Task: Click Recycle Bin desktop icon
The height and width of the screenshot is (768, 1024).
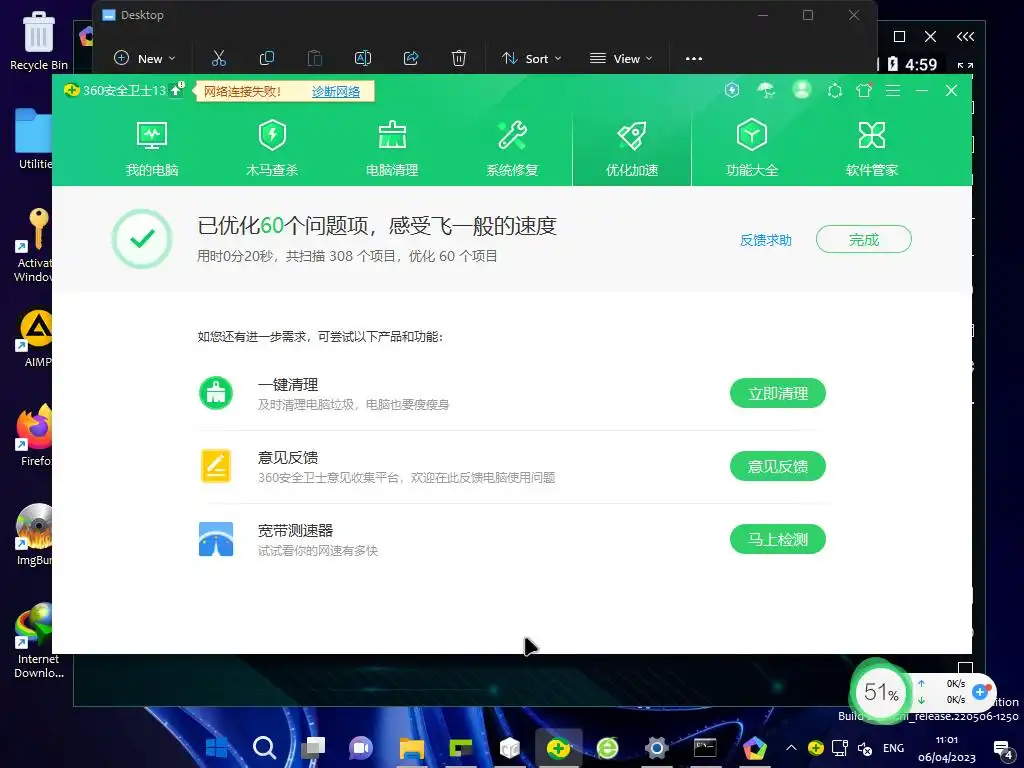Action: [39, 40]
